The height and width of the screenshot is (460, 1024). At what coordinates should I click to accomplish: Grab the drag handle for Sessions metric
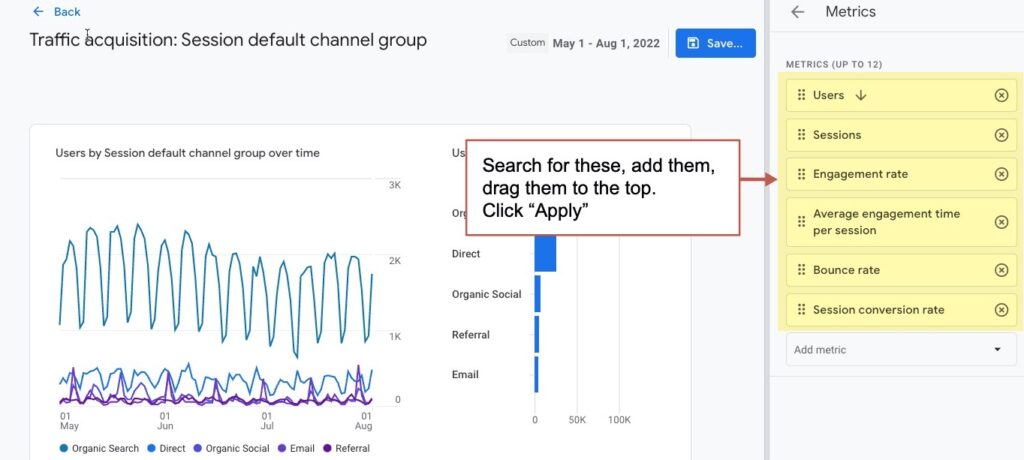coord(801,135)
